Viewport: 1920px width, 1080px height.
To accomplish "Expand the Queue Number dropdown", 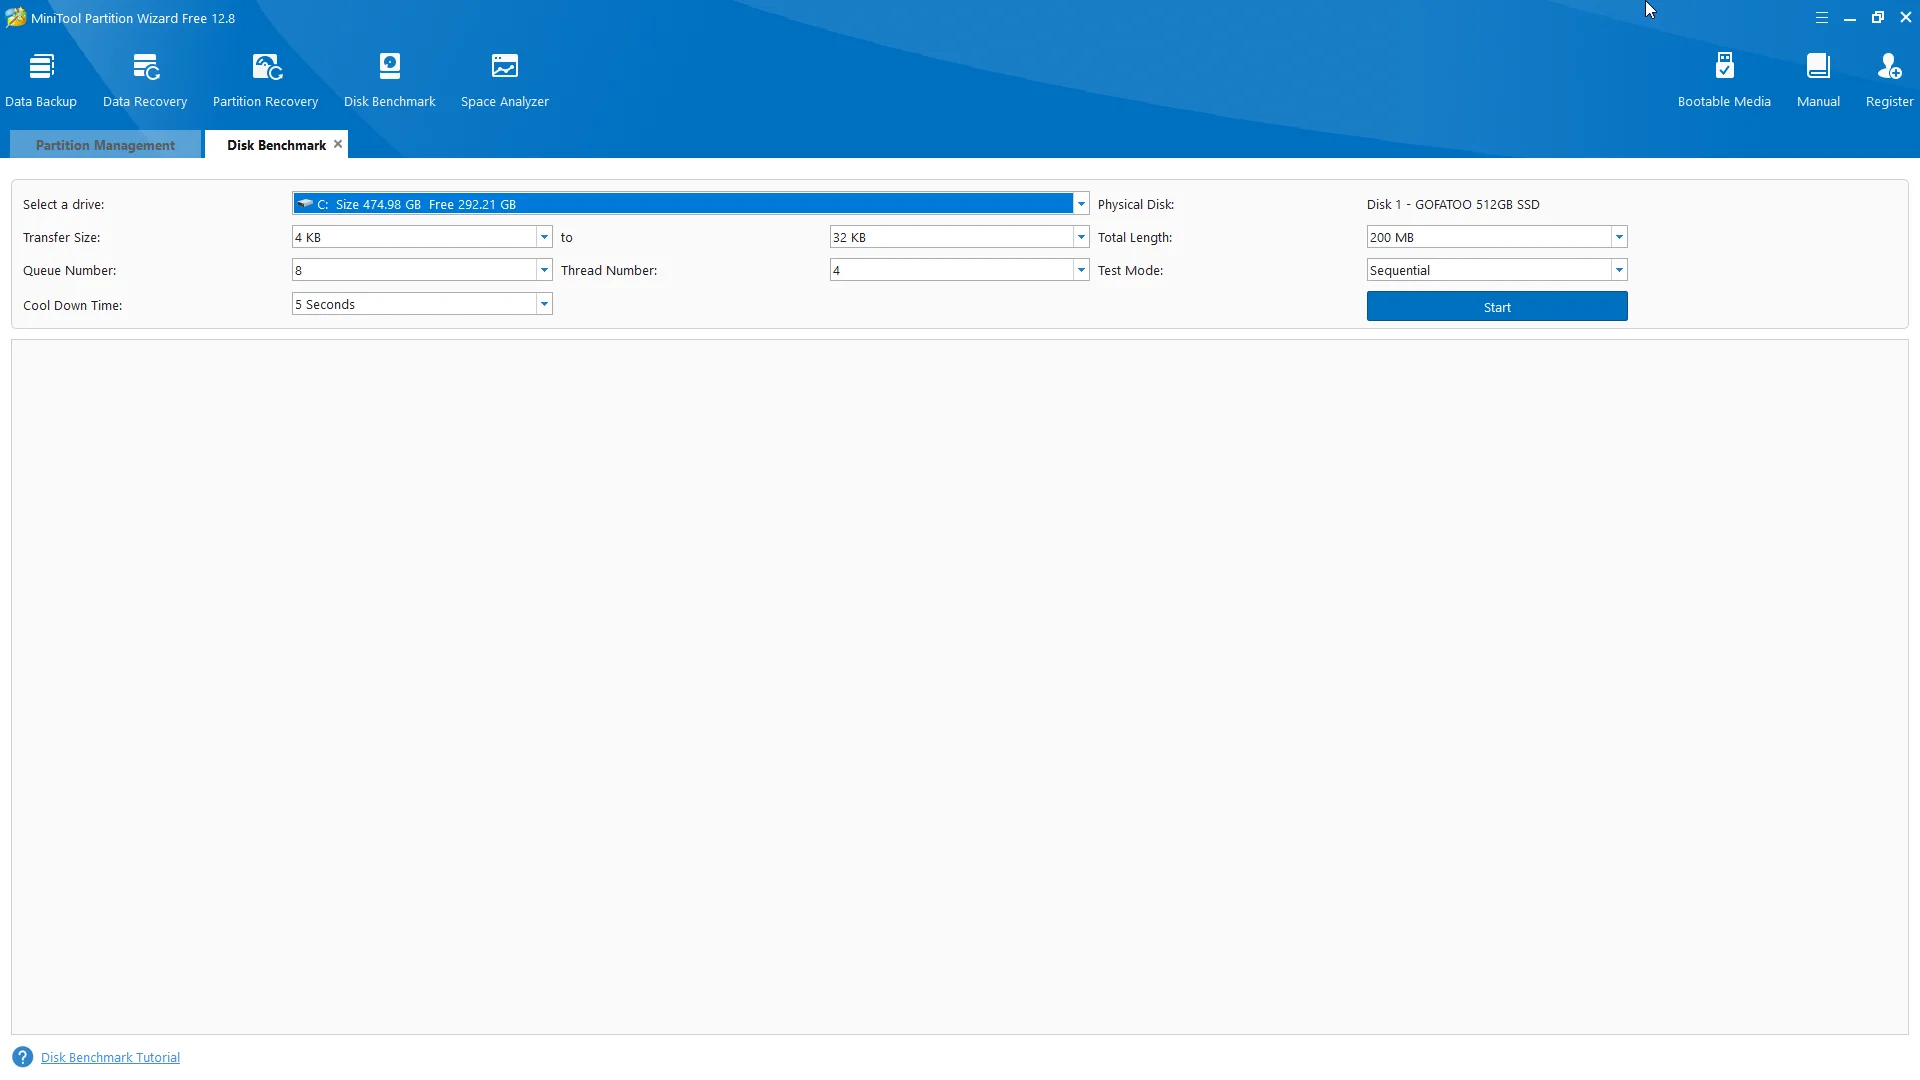I will 544,270.
